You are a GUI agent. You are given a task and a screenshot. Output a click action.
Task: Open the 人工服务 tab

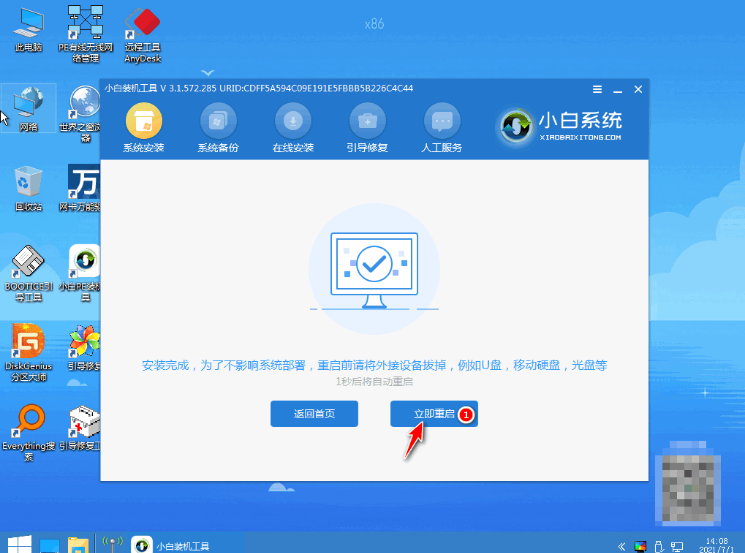point(442,128)
